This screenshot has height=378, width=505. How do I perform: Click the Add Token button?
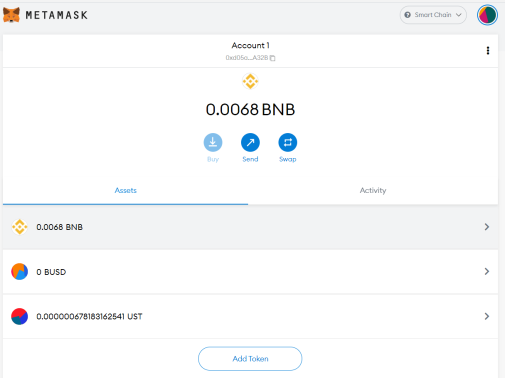(250, 359)
